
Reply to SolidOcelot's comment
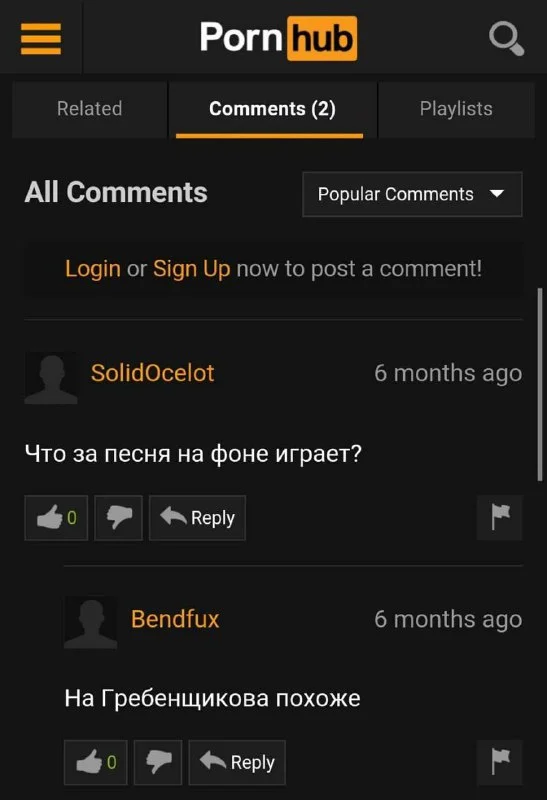coord(197,517)
